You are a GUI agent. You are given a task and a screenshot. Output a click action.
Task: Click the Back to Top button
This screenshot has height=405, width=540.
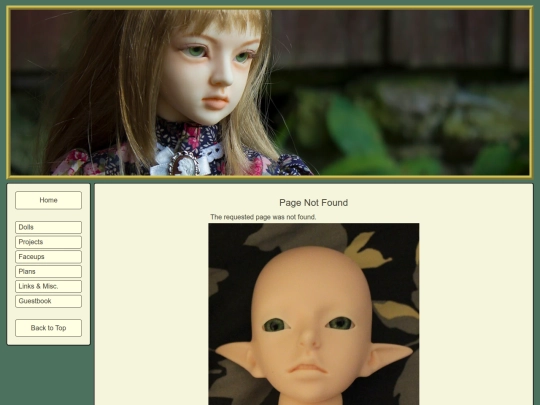[48, 328]
